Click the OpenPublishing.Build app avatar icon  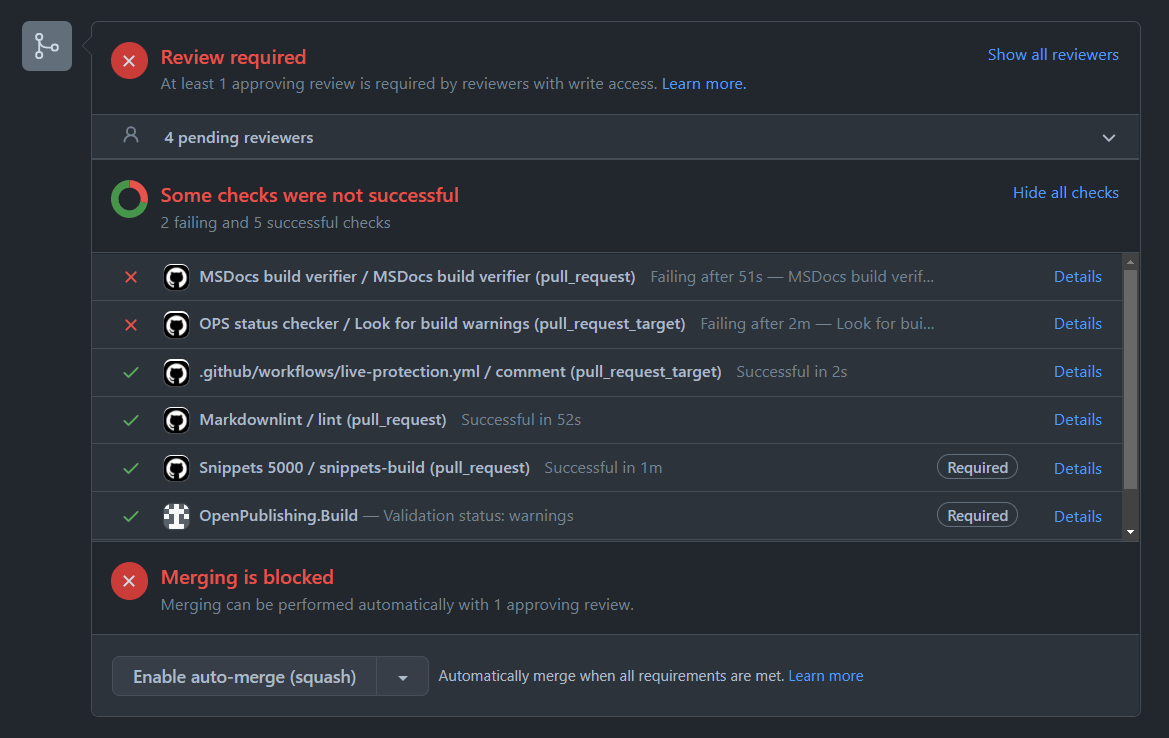pos(176,516)
